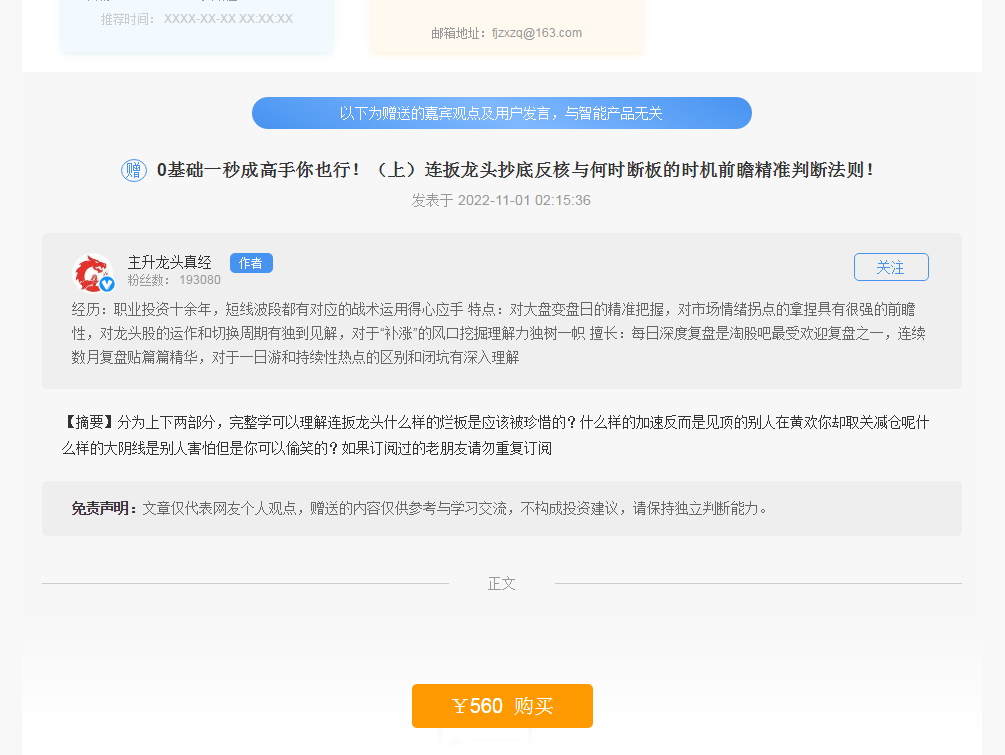Screen dimensions: 1005x755
Task: Click the author bio starting with 经历
Action: pos(500,332)
